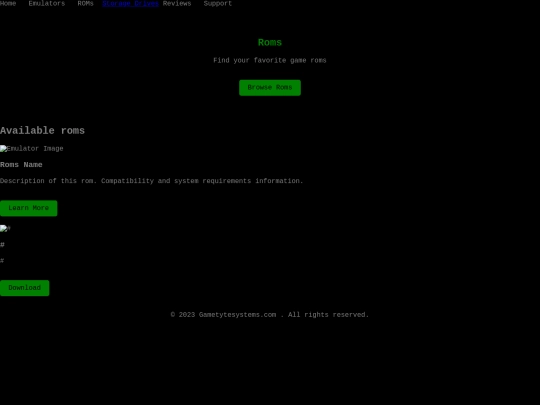
Task: Click the Download button
Action: [x=24, y=288]
